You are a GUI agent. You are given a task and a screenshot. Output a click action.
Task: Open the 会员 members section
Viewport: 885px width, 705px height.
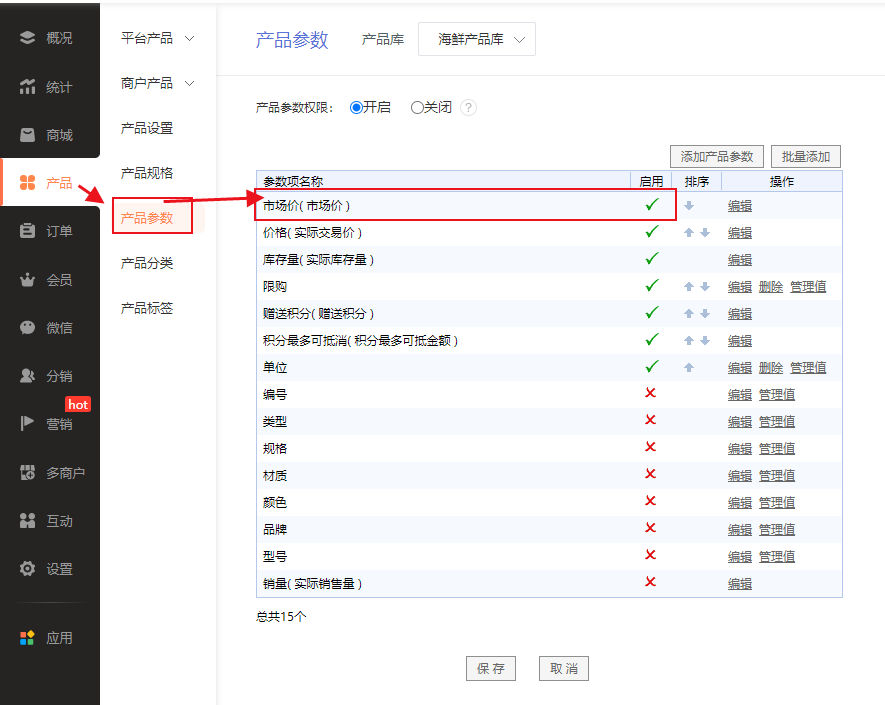click(46, 279)
